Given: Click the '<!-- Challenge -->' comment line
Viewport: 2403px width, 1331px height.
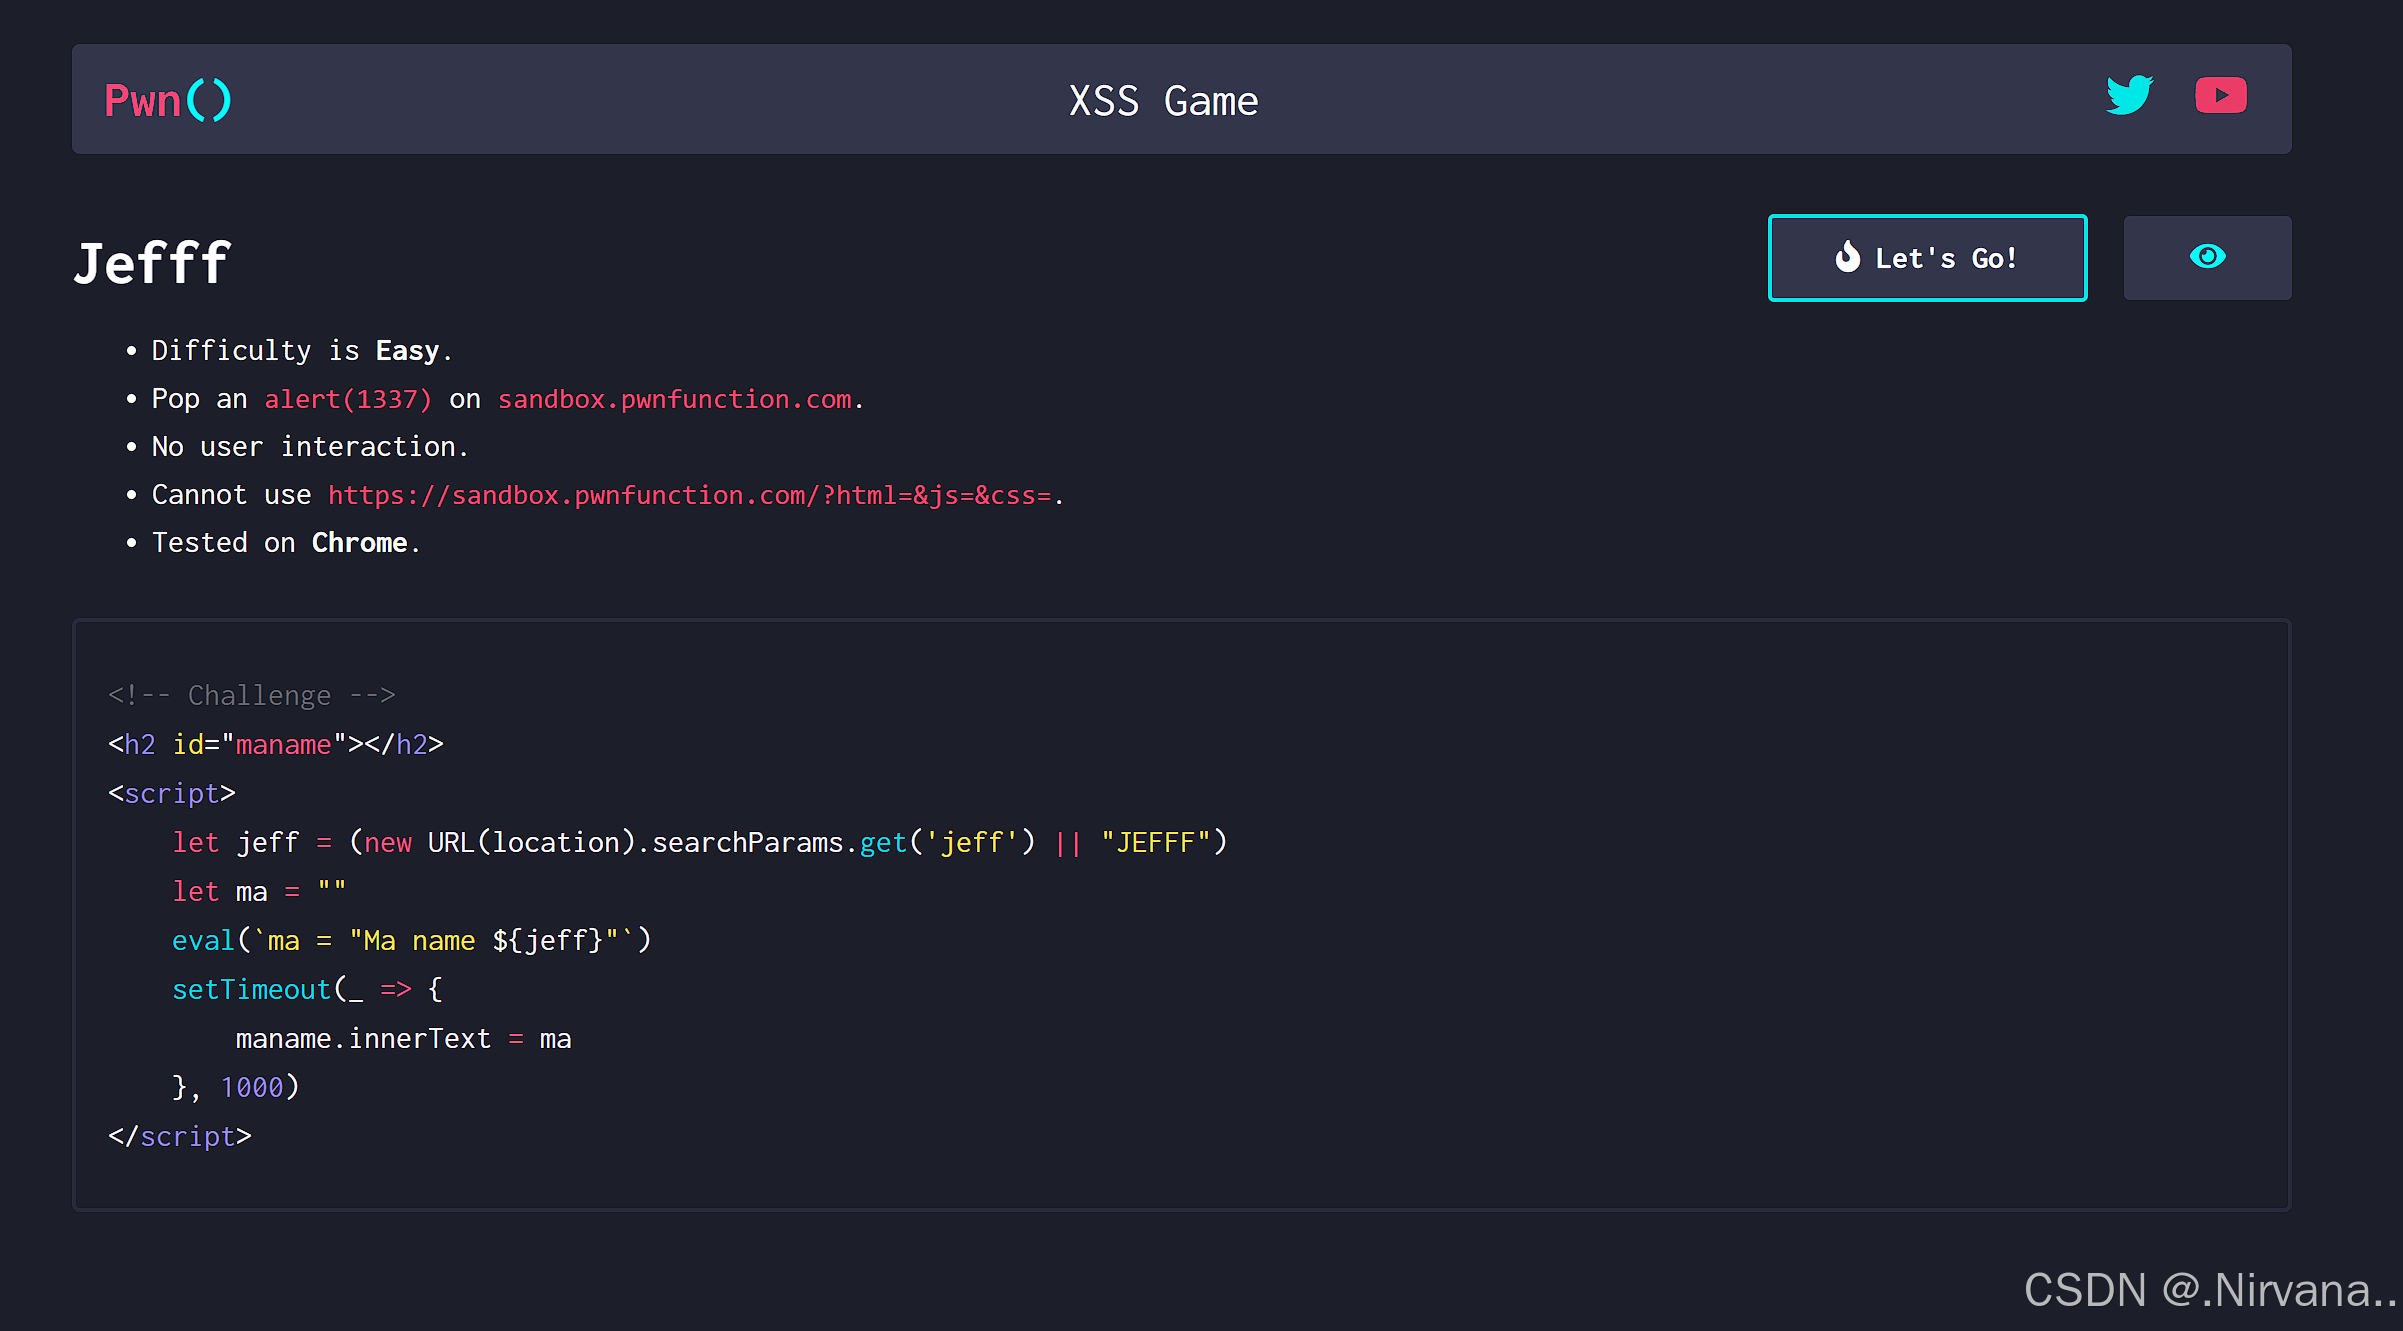Looking at the screenshot, I should [252, 695].
